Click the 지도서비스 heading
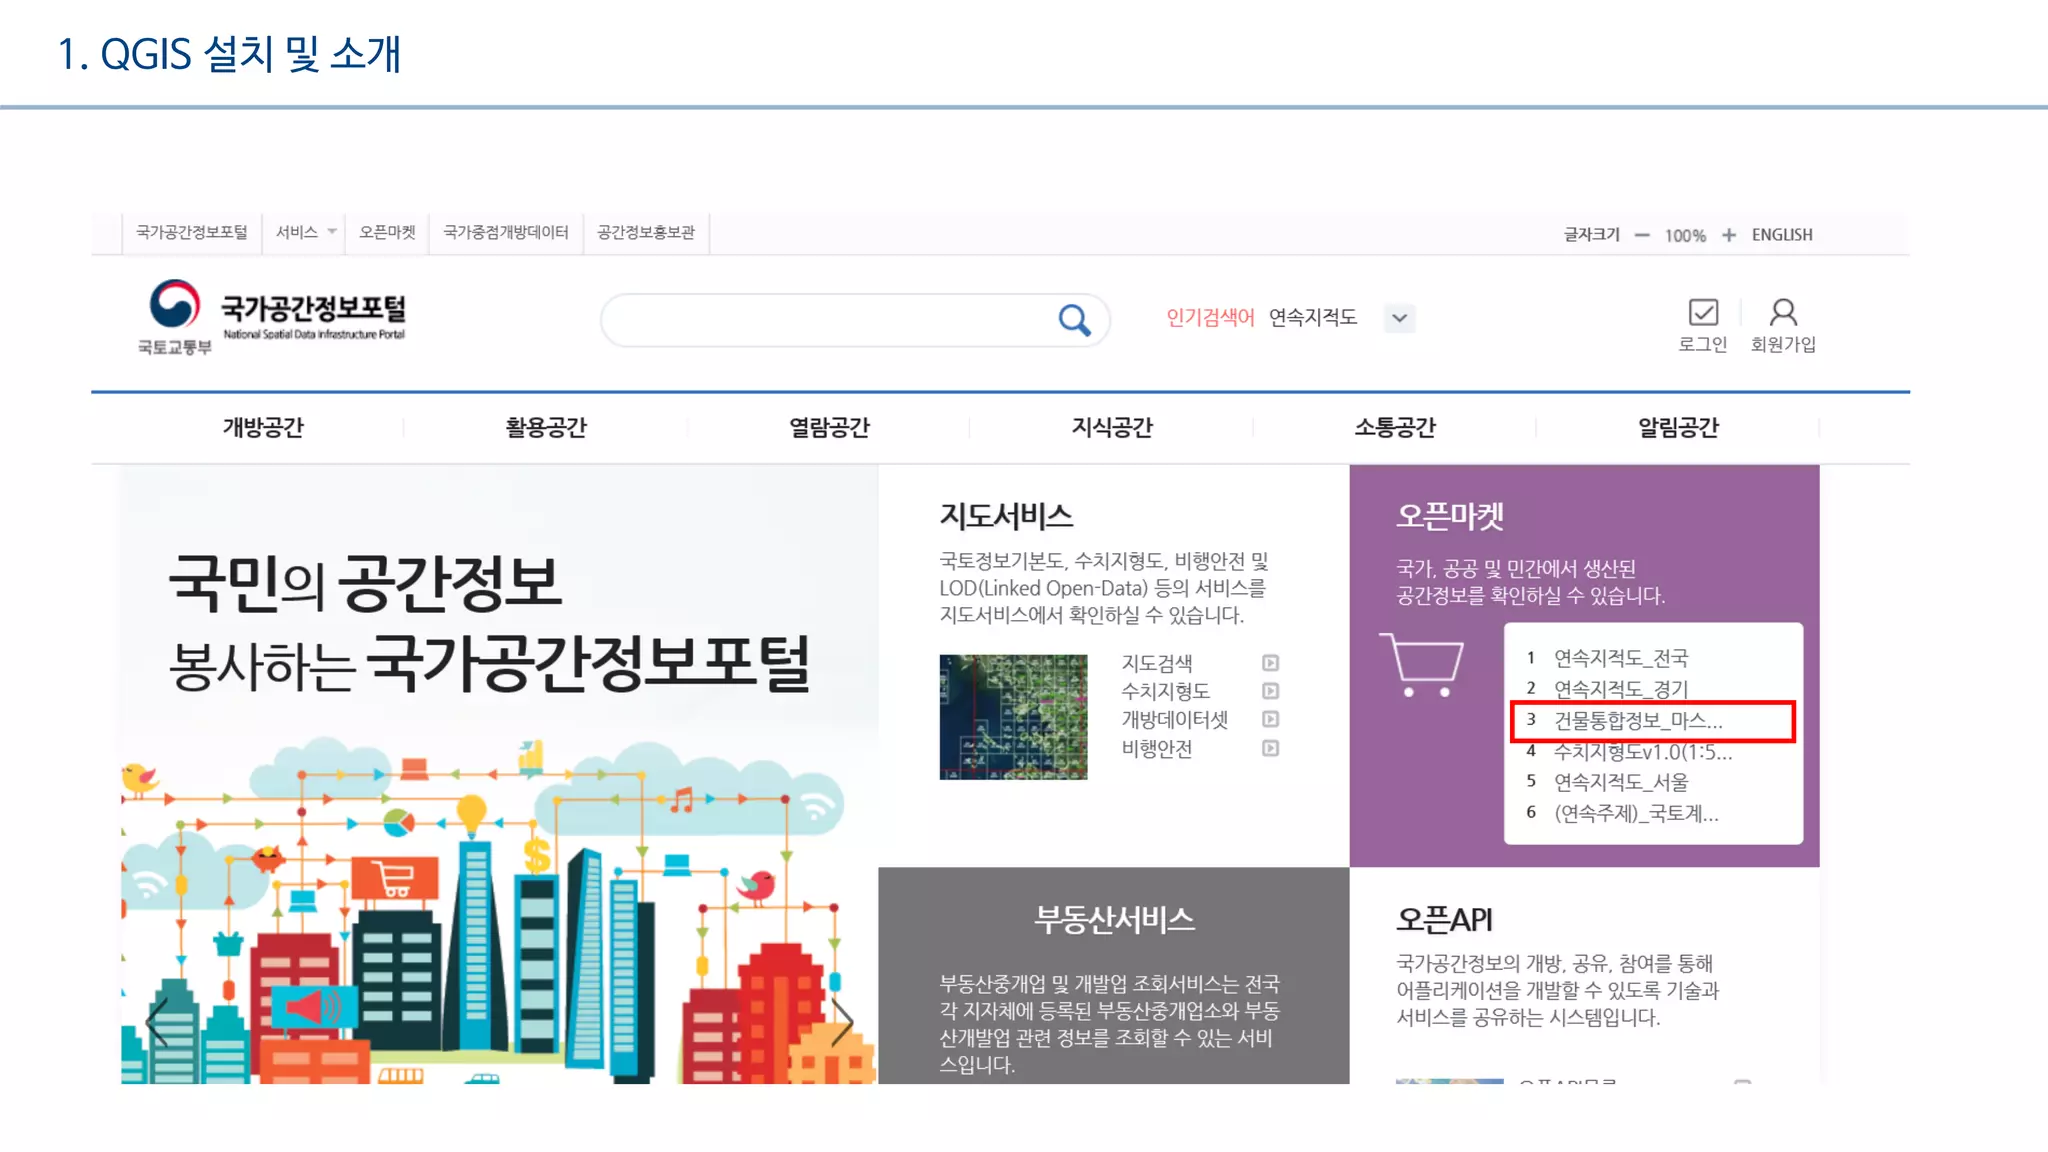The width and height of the screenshot is (2048, 1152). [1006, 516]
